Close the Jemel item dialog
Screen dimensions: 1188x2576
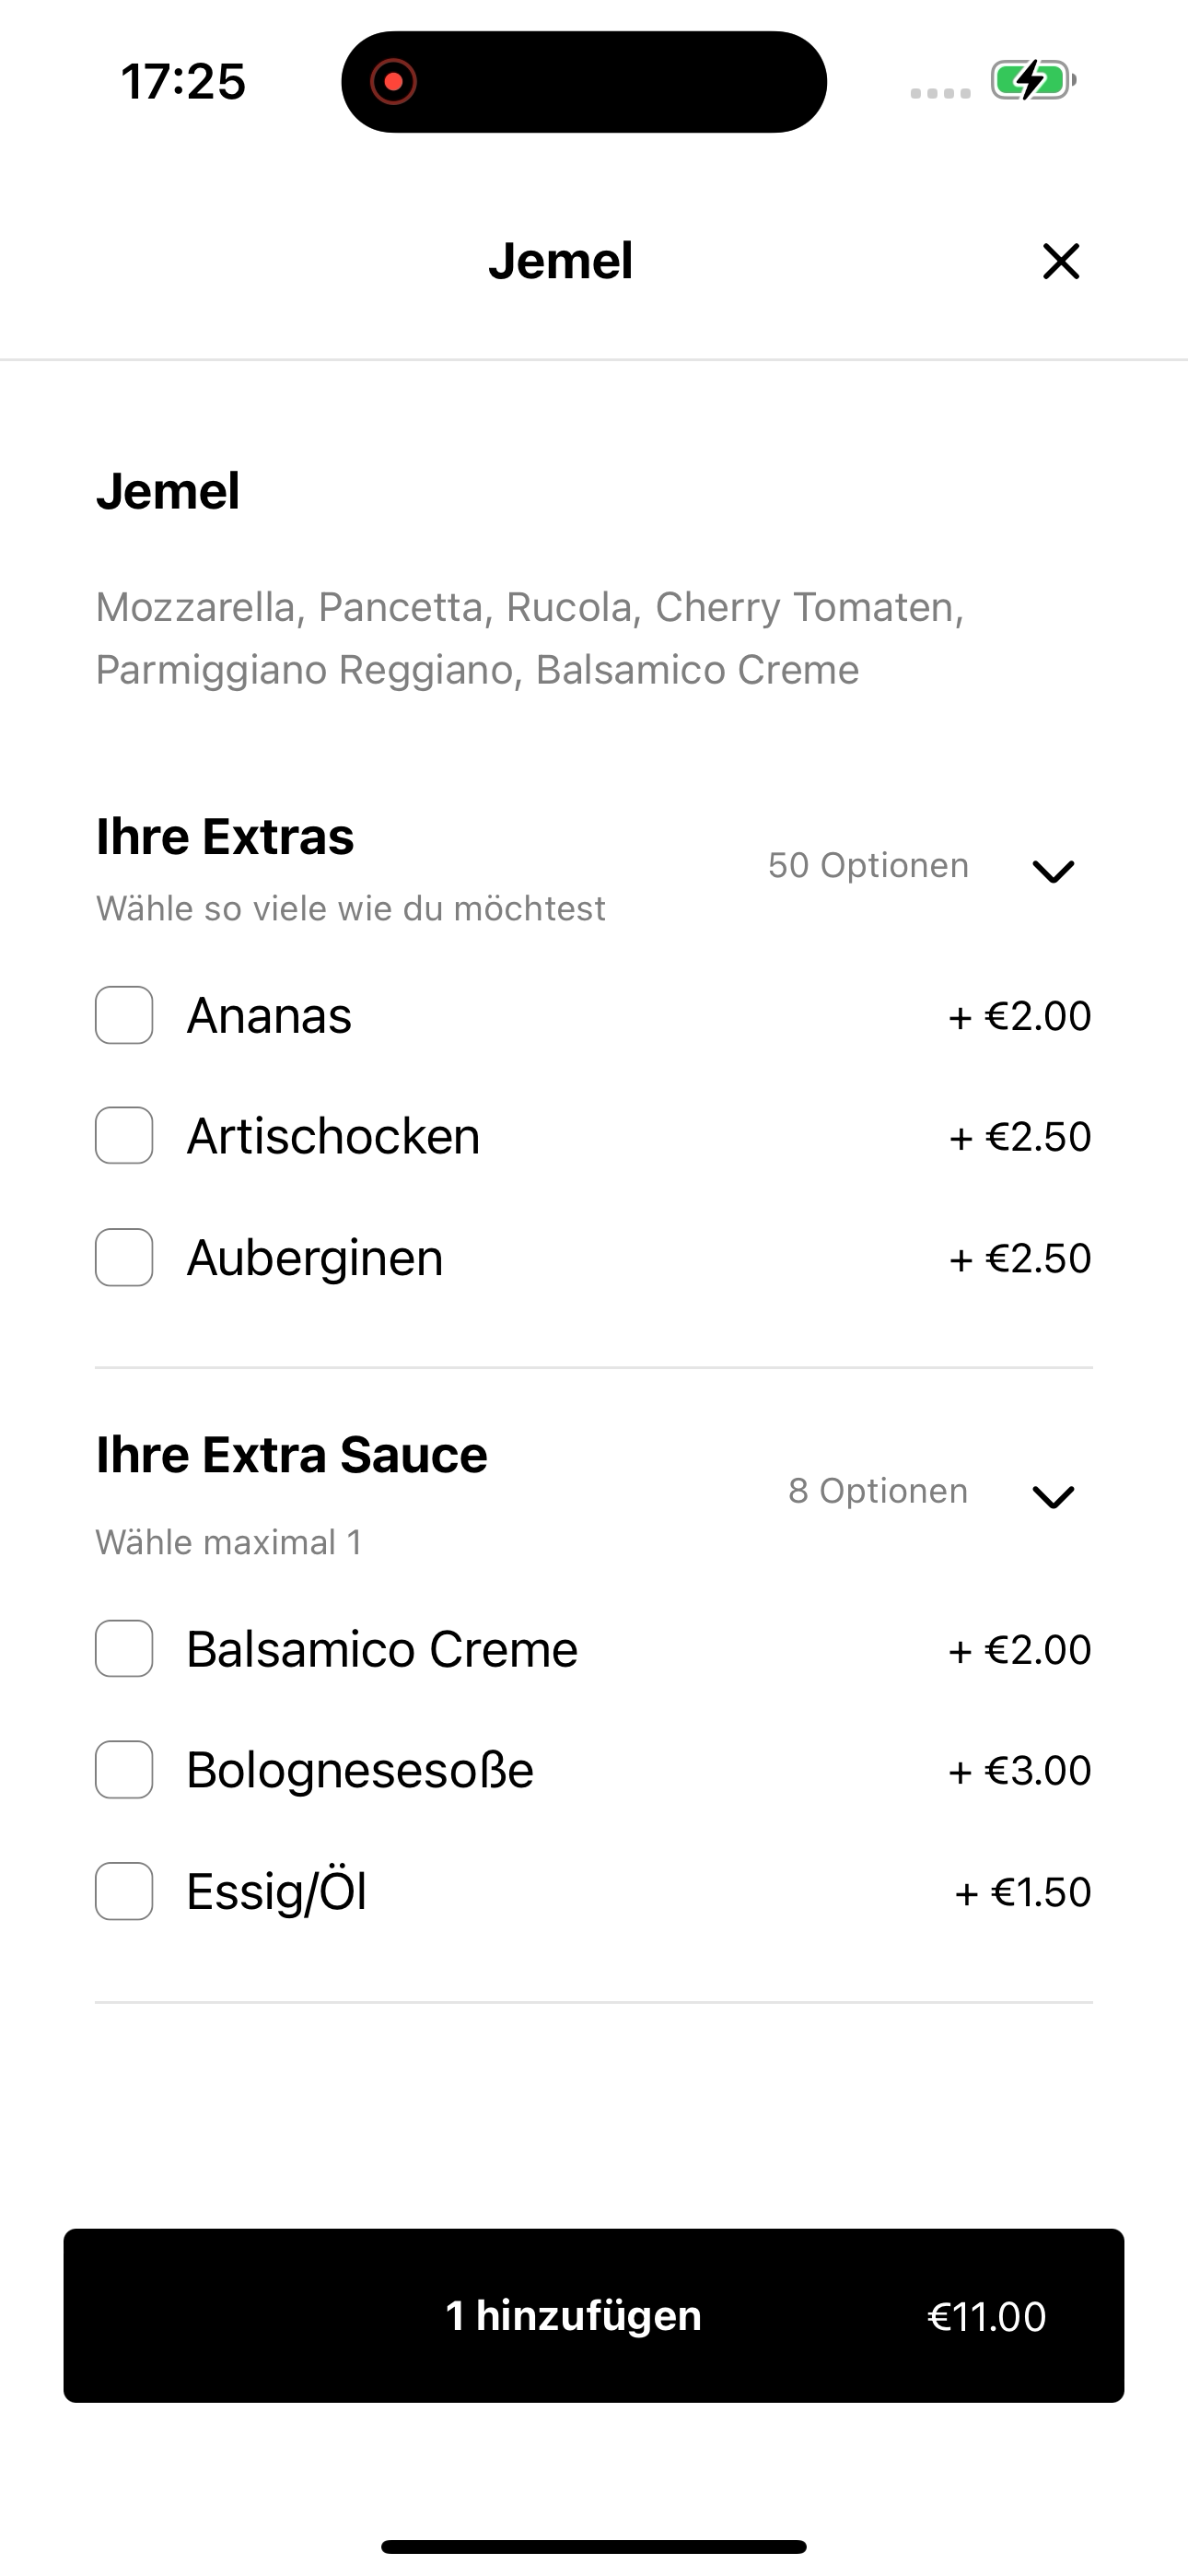click(1061, 261)
